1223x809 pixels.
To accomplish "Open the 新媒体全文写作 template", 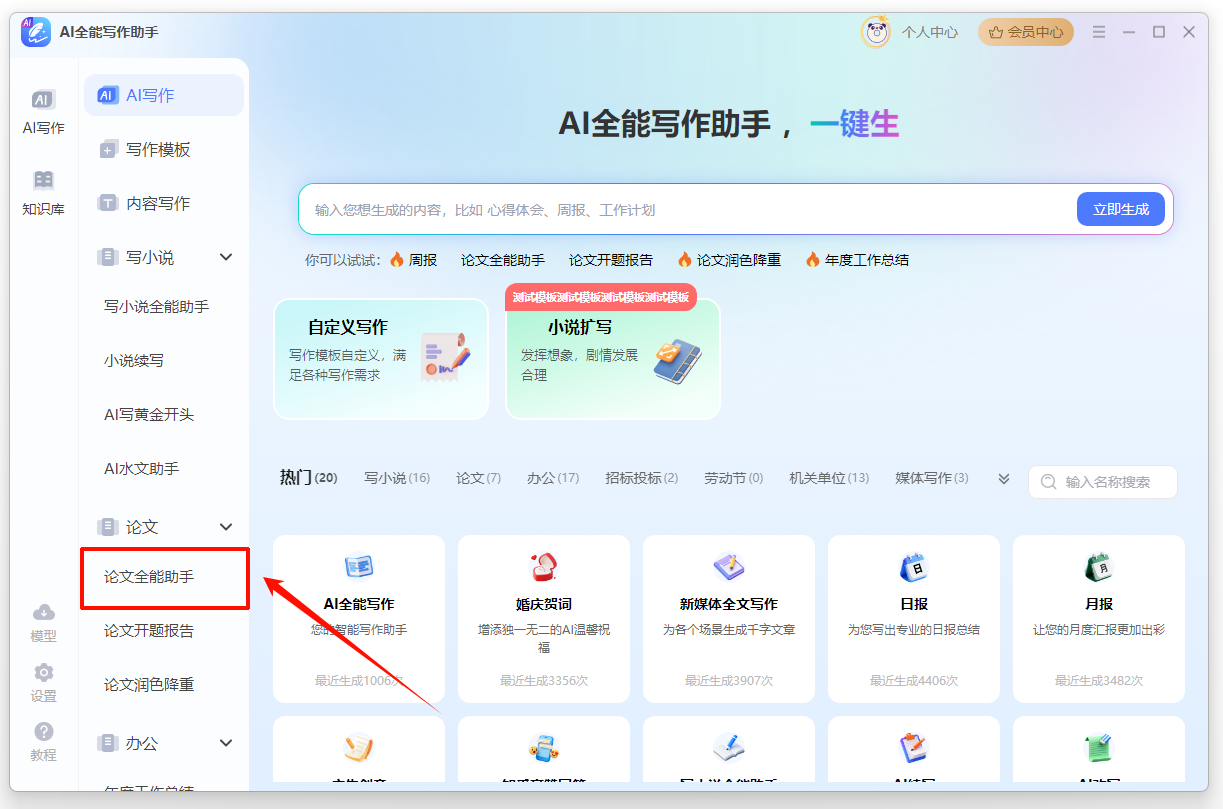I will pyautogui.click(x=728, y=618).
